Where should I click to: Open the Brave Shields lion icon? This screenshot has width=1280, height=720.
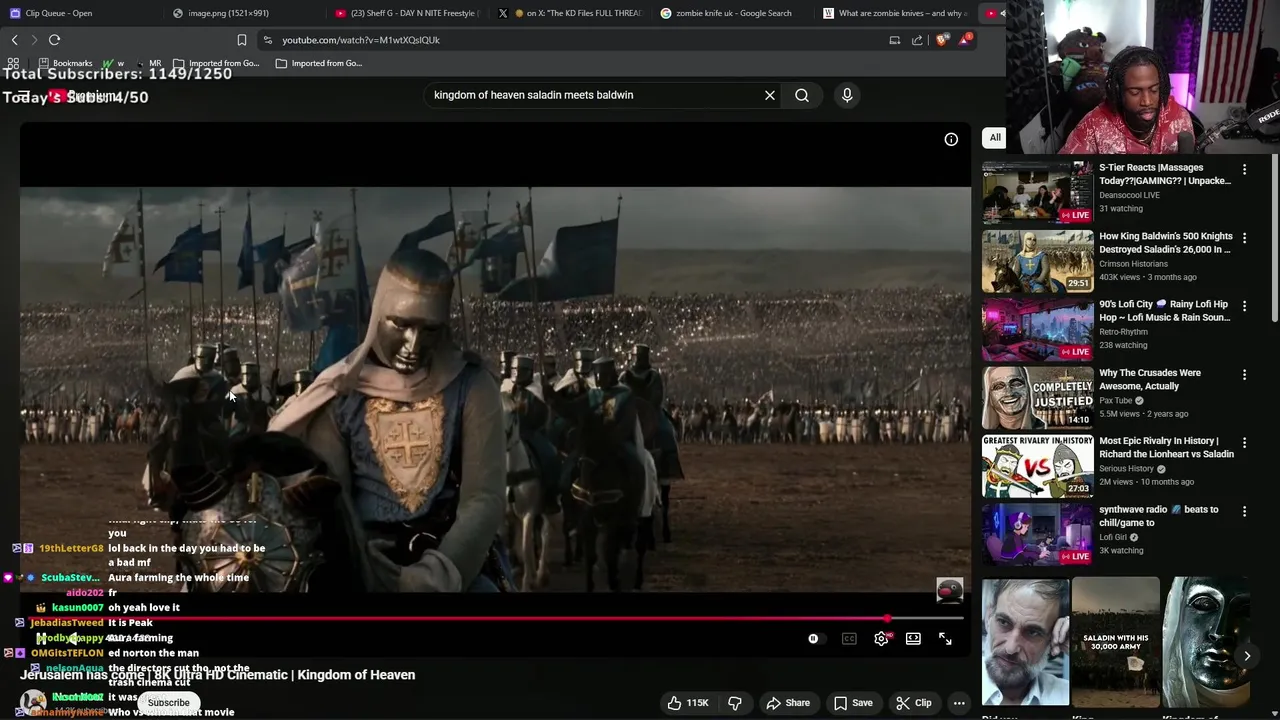[942, 40]
